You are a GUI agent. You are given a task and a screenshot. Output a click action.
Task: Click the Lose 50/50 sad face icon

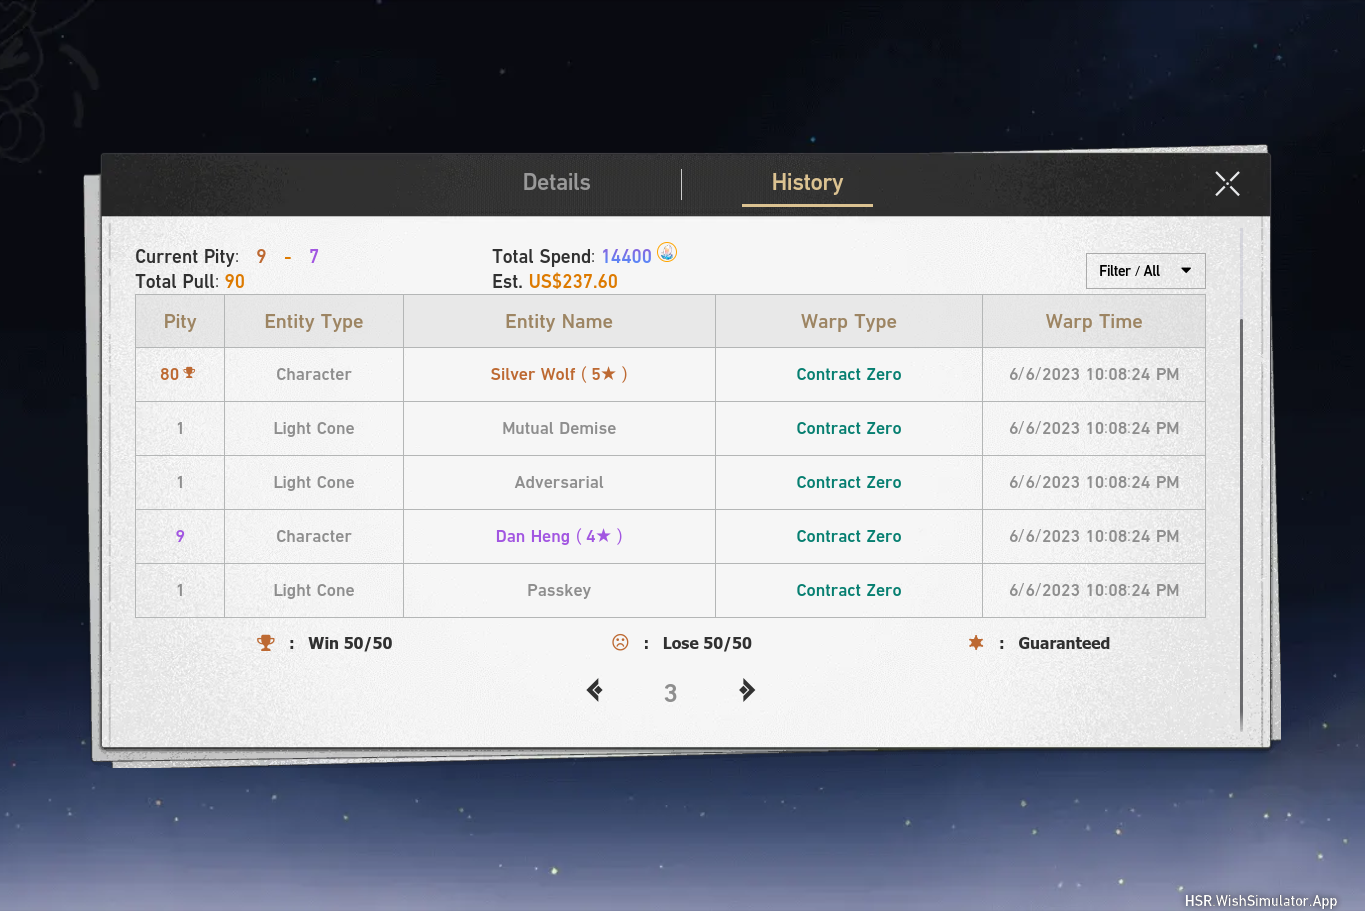tap(620, 643)
